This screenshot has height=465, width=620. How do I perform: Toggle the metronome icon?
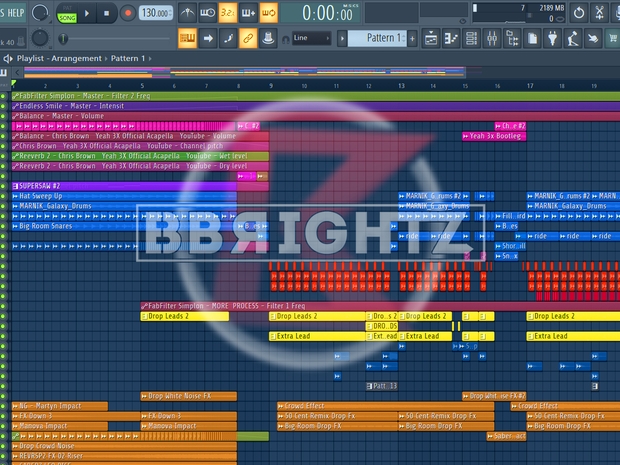tap(187, 13)
